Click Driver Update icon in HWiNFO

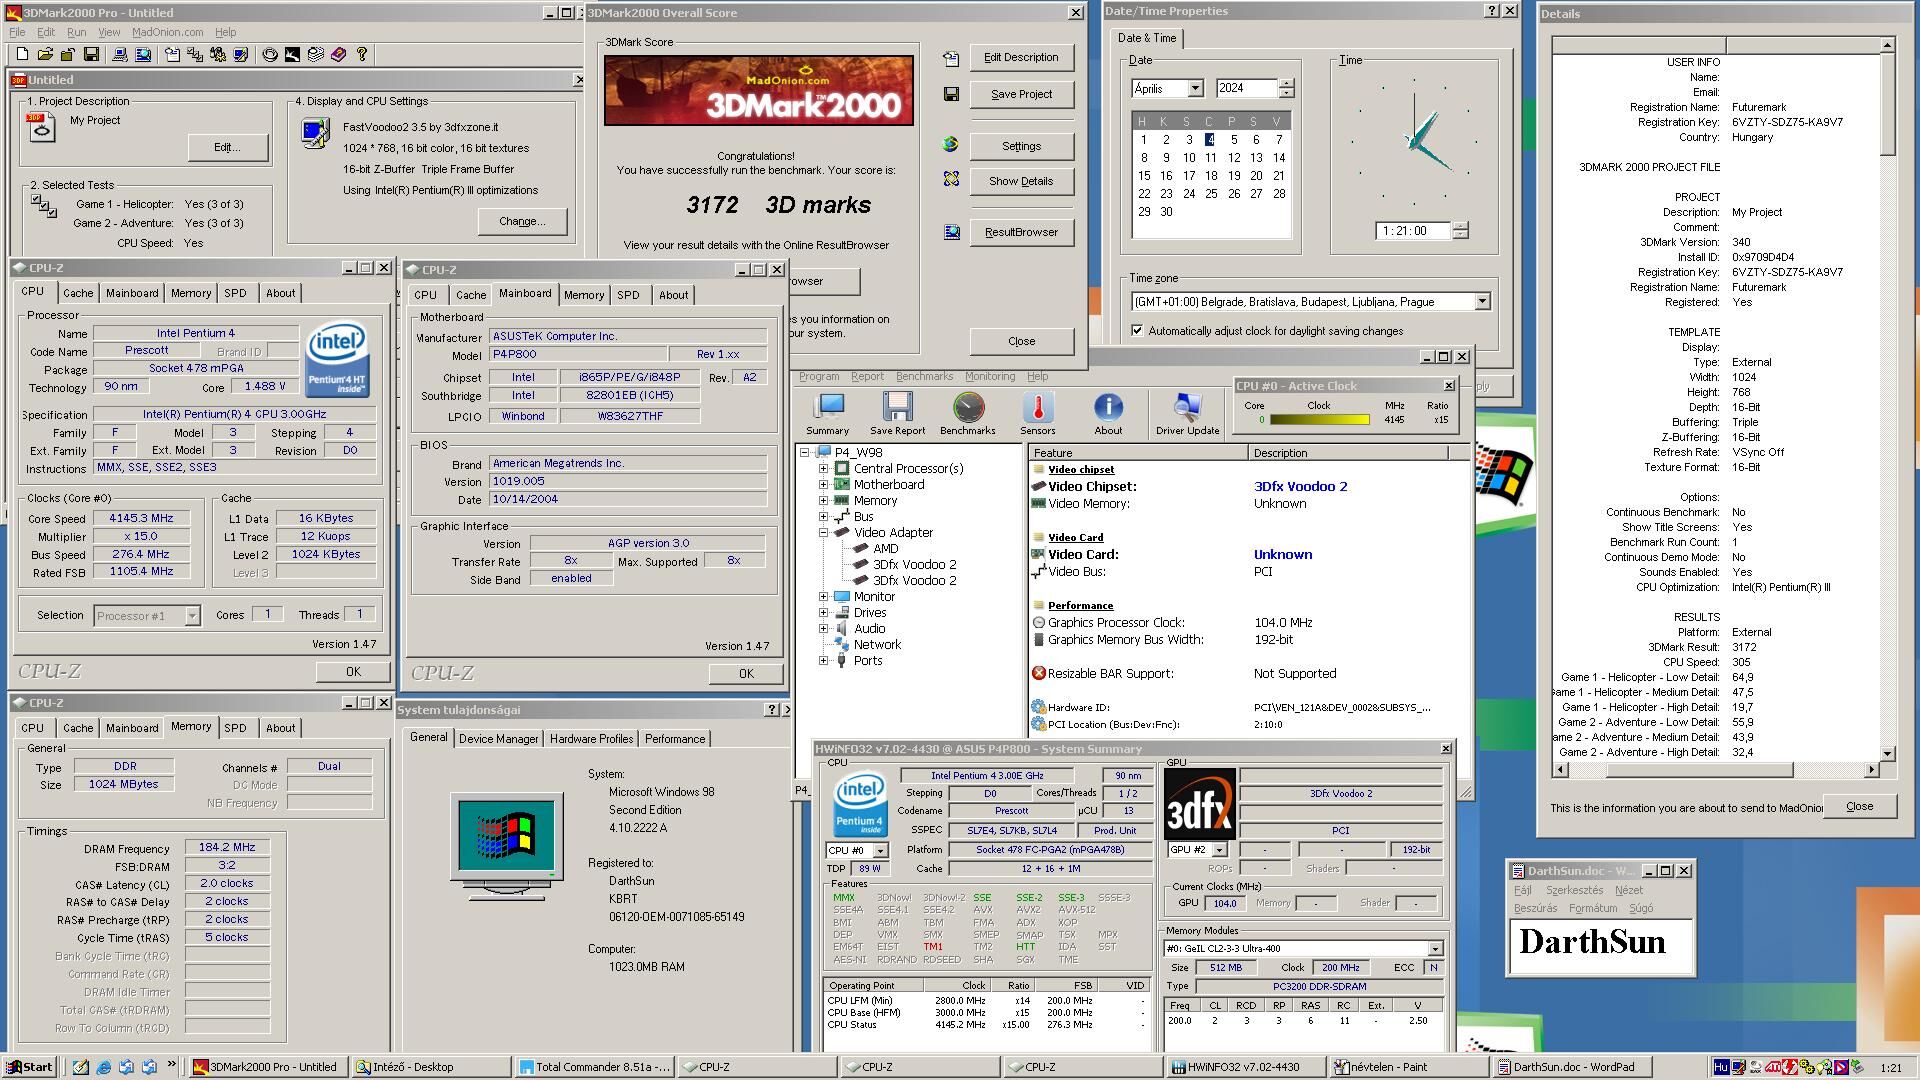tap(1187, 413)
